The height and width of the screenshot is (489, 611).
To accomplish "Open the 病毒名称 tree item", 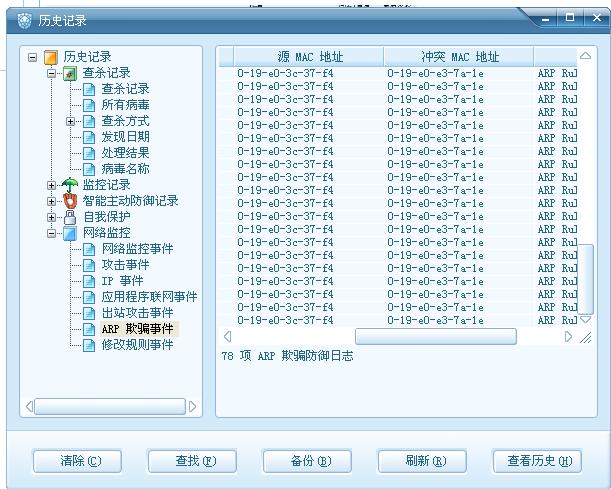I will (125, 169).
